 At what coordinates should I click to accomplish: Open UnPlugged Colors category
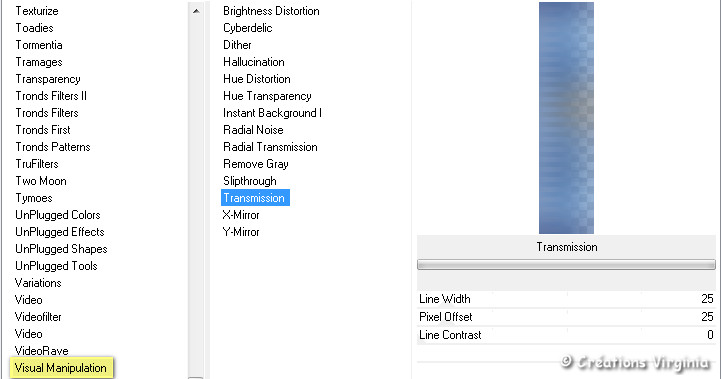coord(58,215)
